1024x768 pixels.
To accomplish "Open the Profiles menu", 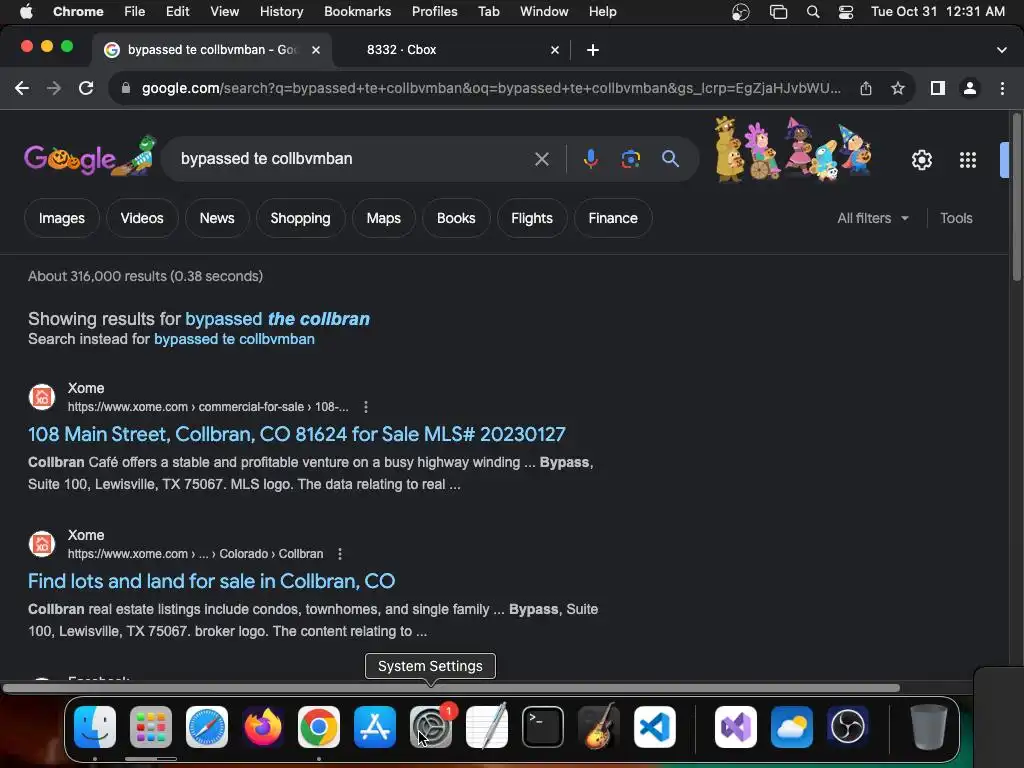I will pyautogui.click(x=434, y=12).
